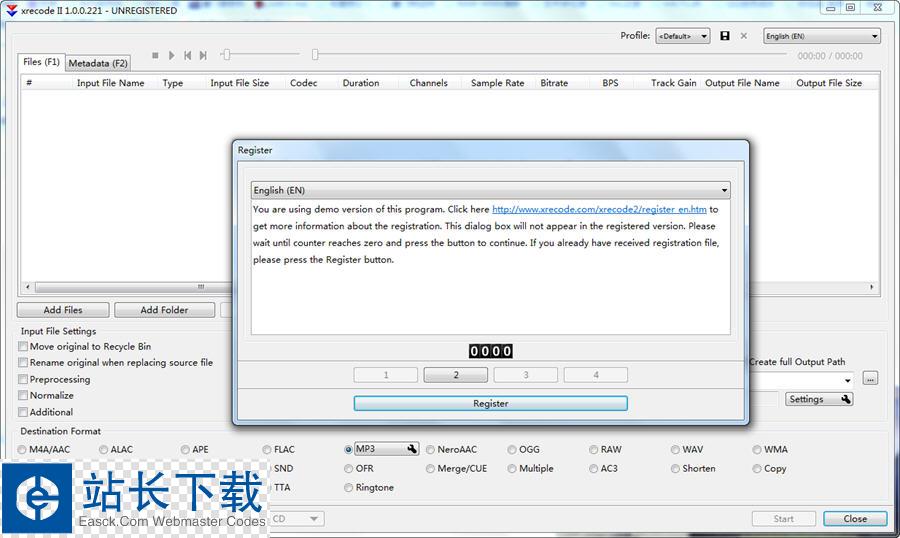Open the xrecode registration hyperlink
This screenshot has width=900, height=538.
point(599,209)
